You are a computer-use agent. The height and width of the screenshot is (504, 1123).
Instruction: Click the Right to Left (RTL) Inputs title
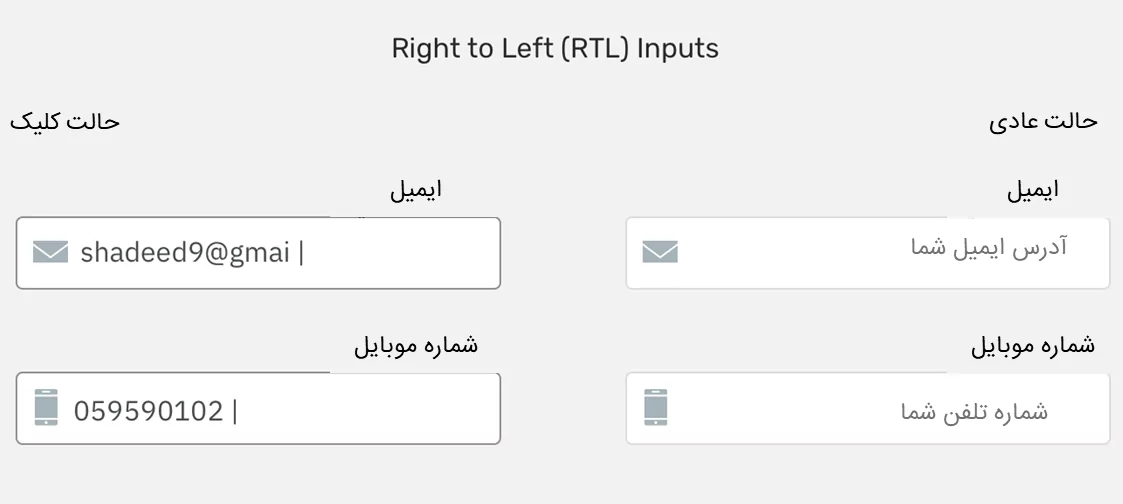[555, 48]
